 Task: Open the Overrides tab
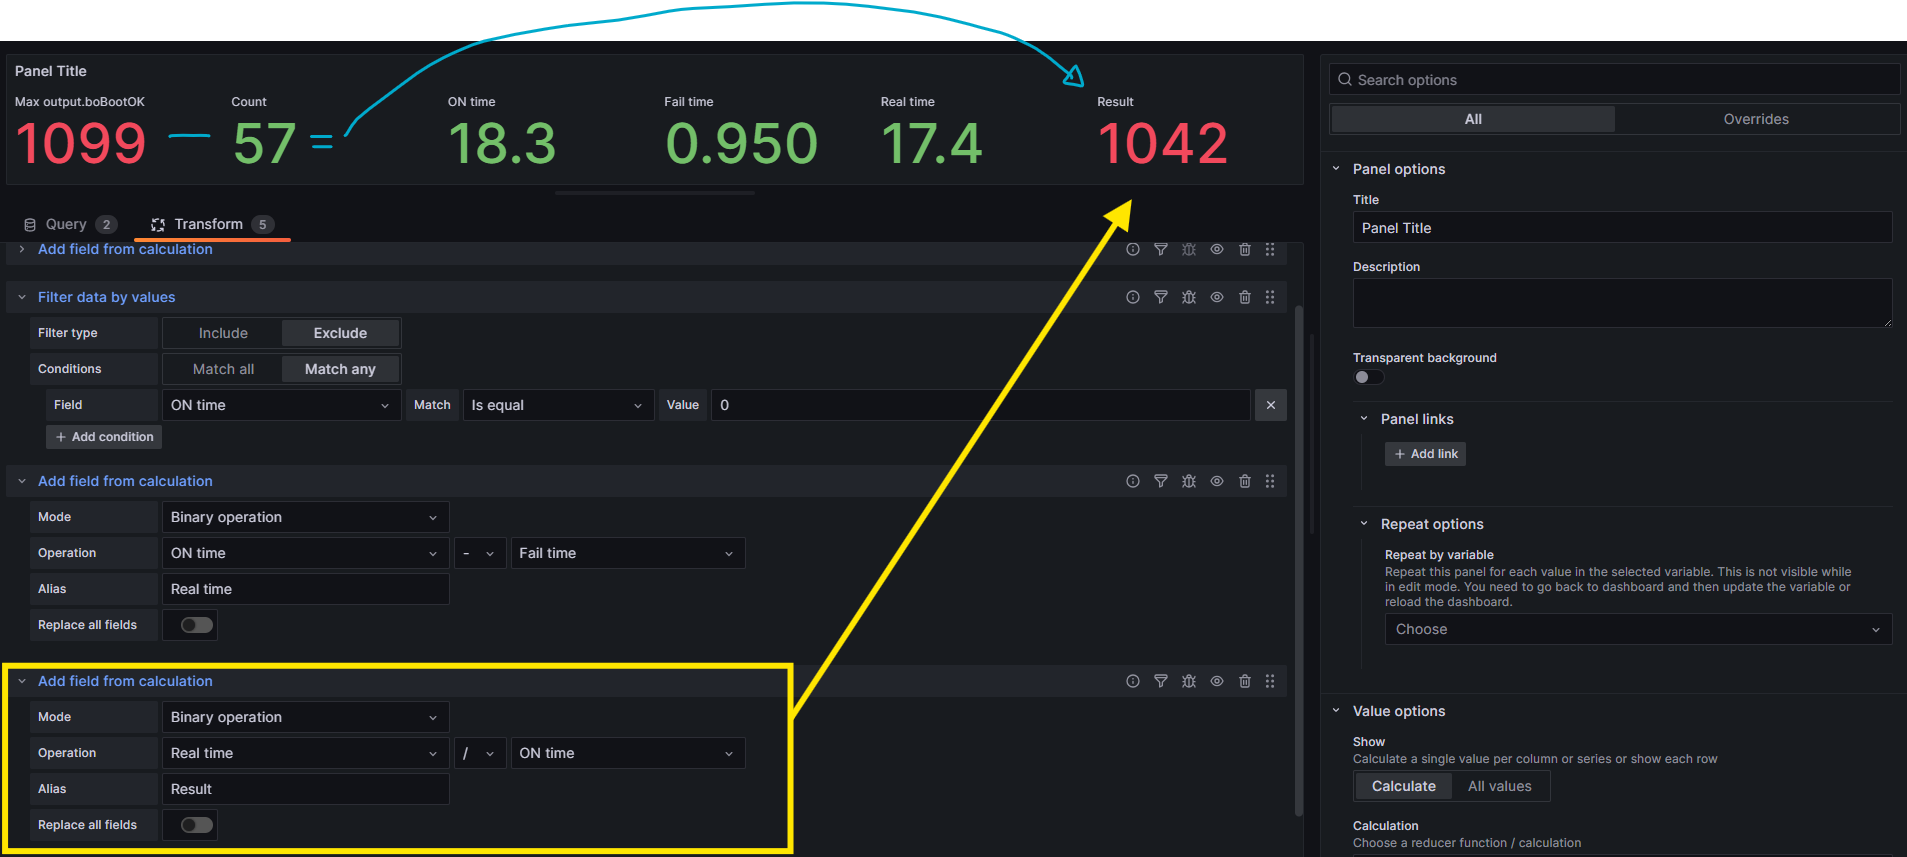1756,119
